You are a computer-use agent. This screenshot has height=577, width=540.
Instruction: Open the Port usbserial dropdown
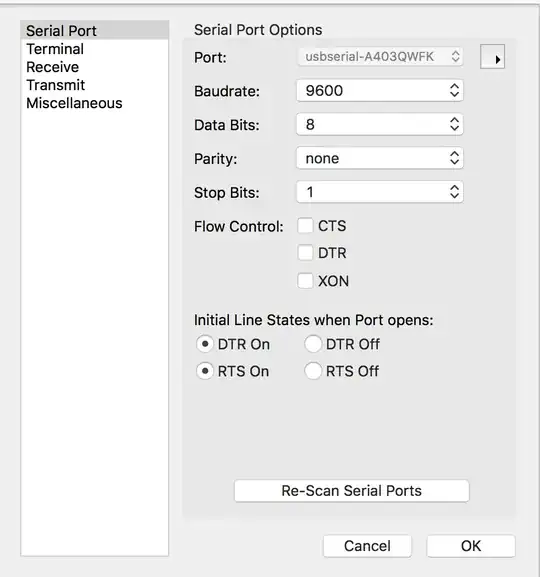click(x=380, y=57)
